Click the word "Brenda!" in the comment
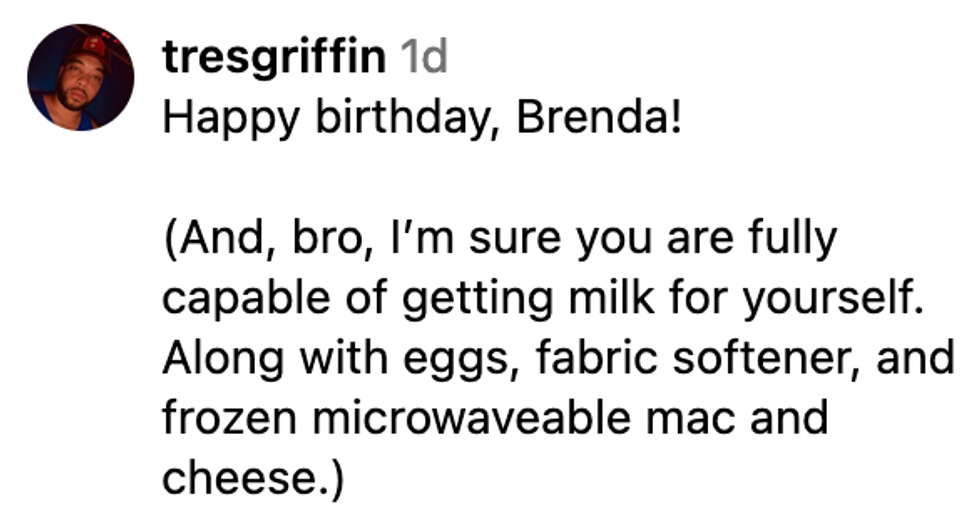The width and height of the screenshot is (980, 528). coord(600,119)
